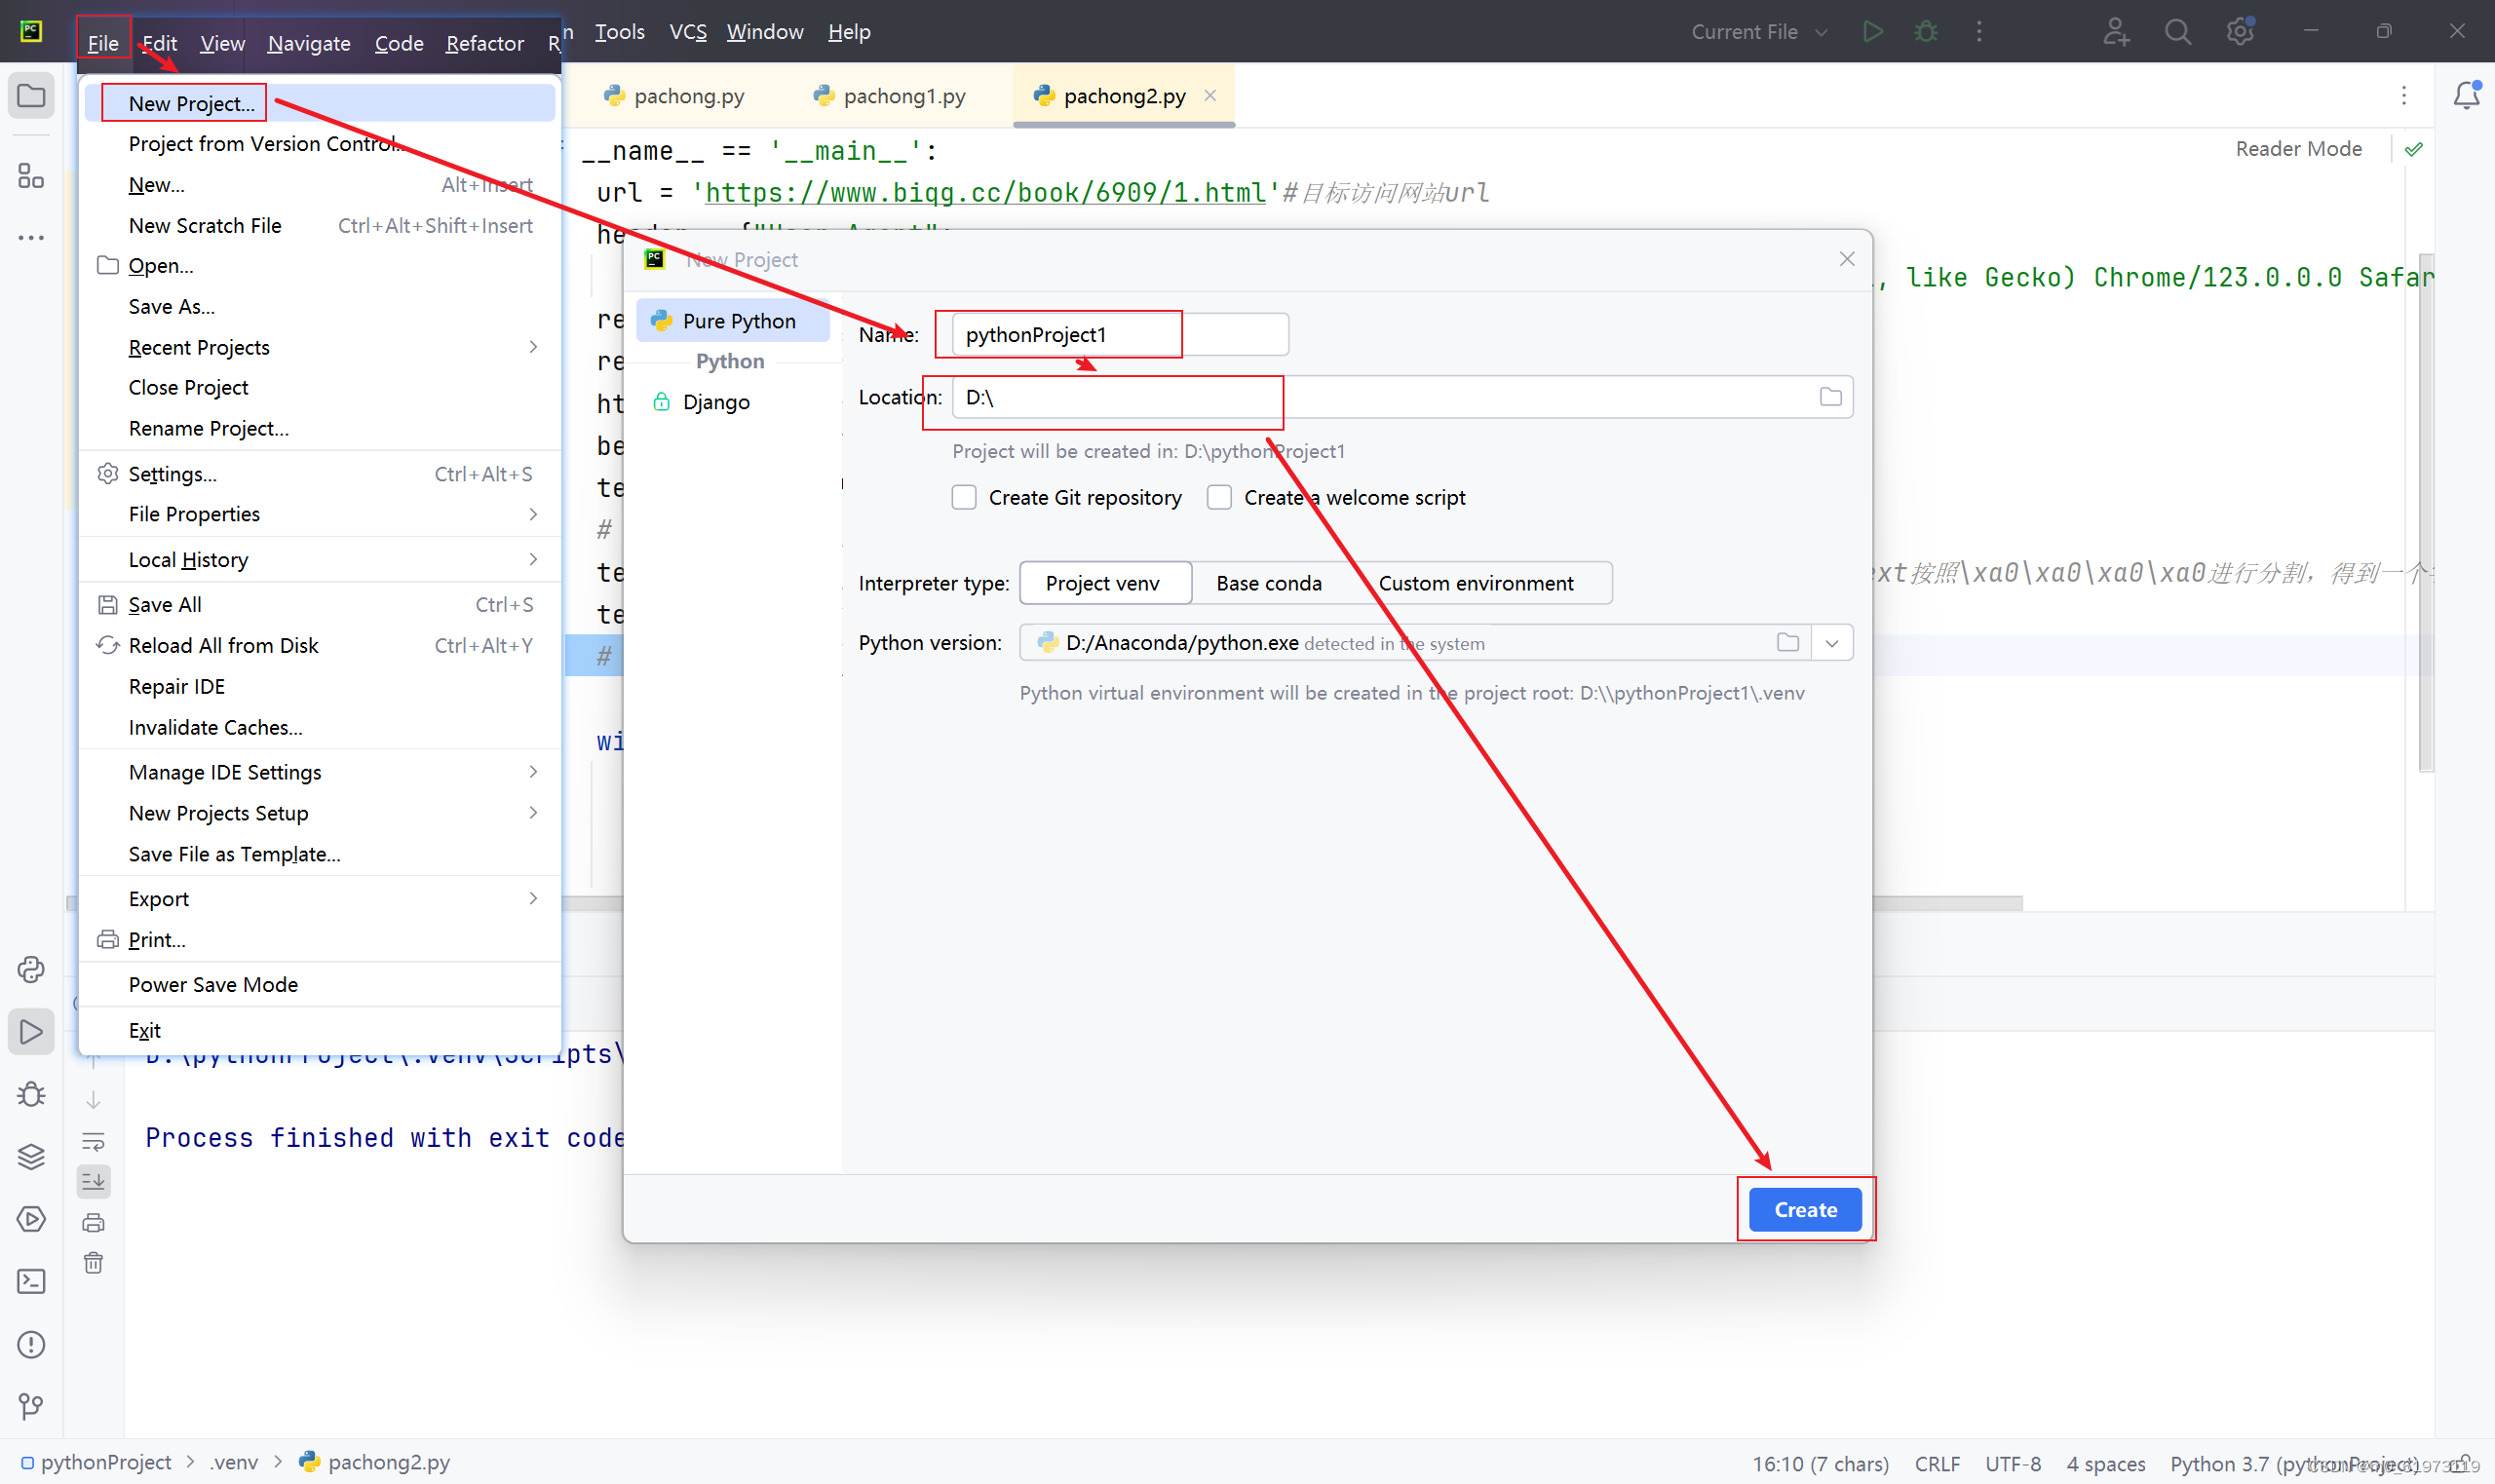This screenshot has width=2495, height=1484.
Task: Select Settings... from the File menu
Action: click(x=172, y=474)
